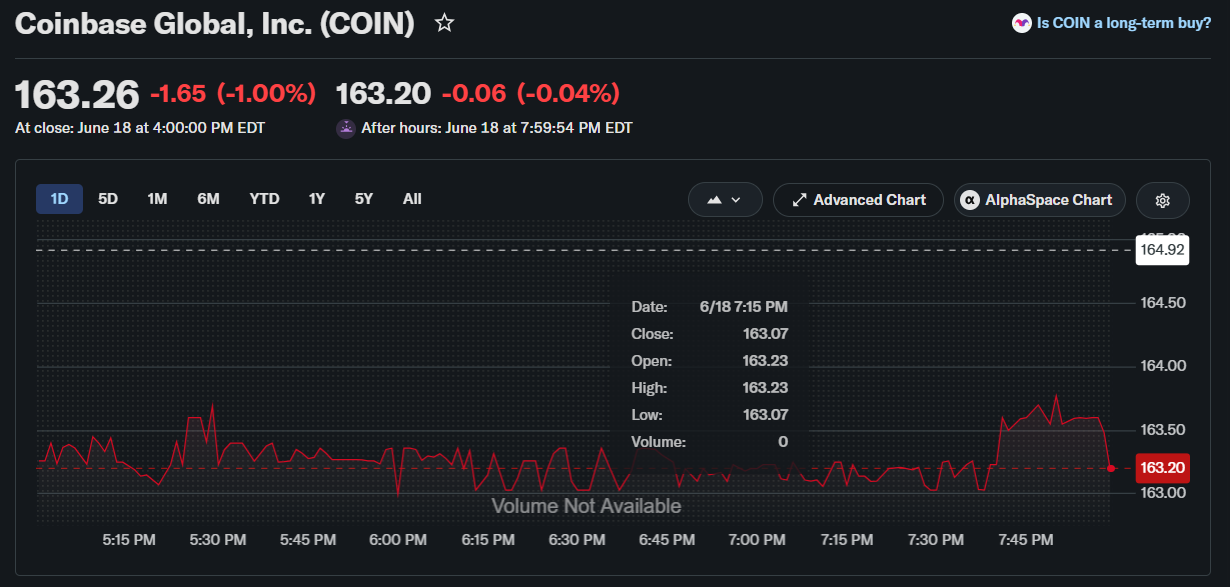Click the 164.50 price axis label

point(1163,303)
